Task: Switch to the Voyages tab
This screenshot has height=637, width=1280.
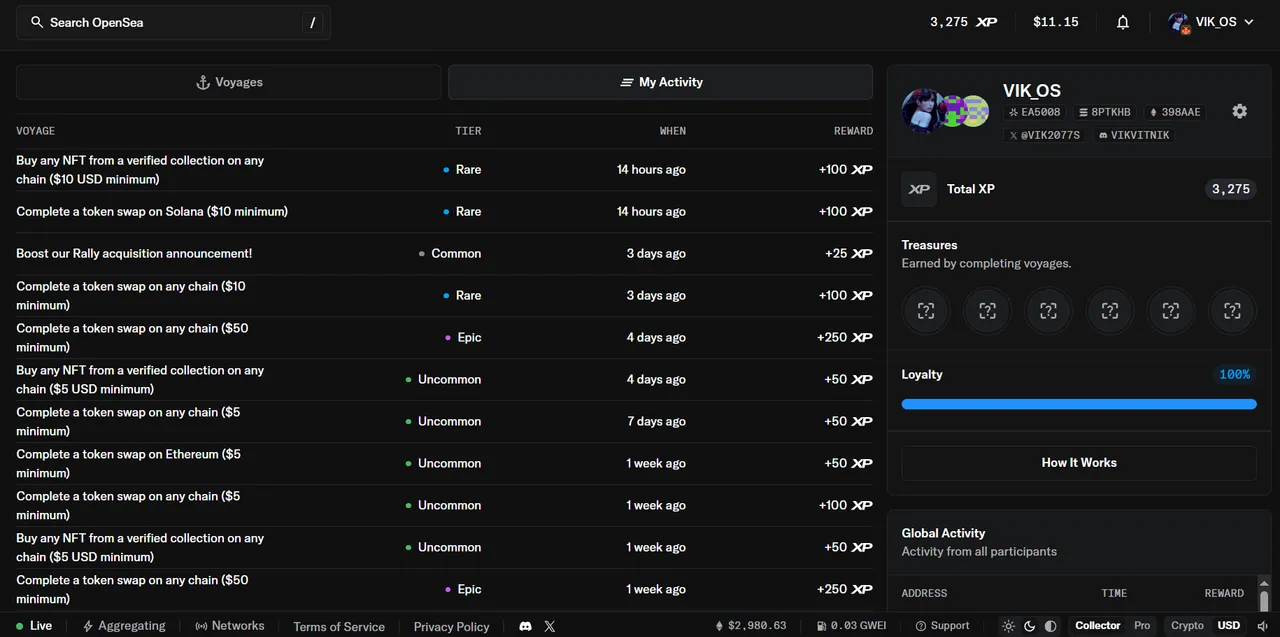Action: point(228,82)
